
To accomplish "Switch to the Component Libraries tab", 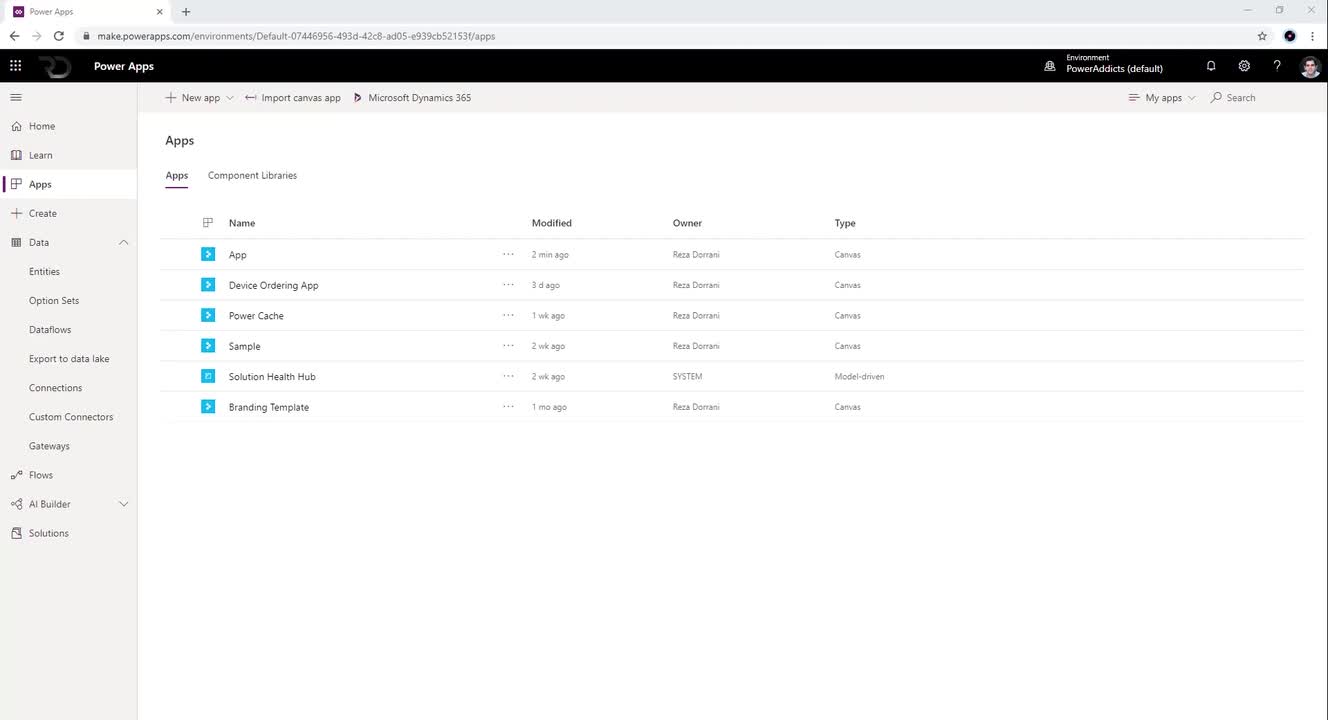I will click(252, 176).
